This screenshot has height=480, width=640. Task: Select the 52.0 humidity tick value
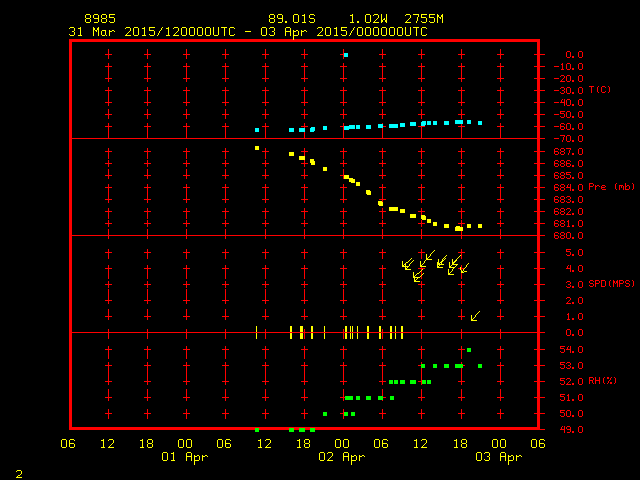point(571,382)
